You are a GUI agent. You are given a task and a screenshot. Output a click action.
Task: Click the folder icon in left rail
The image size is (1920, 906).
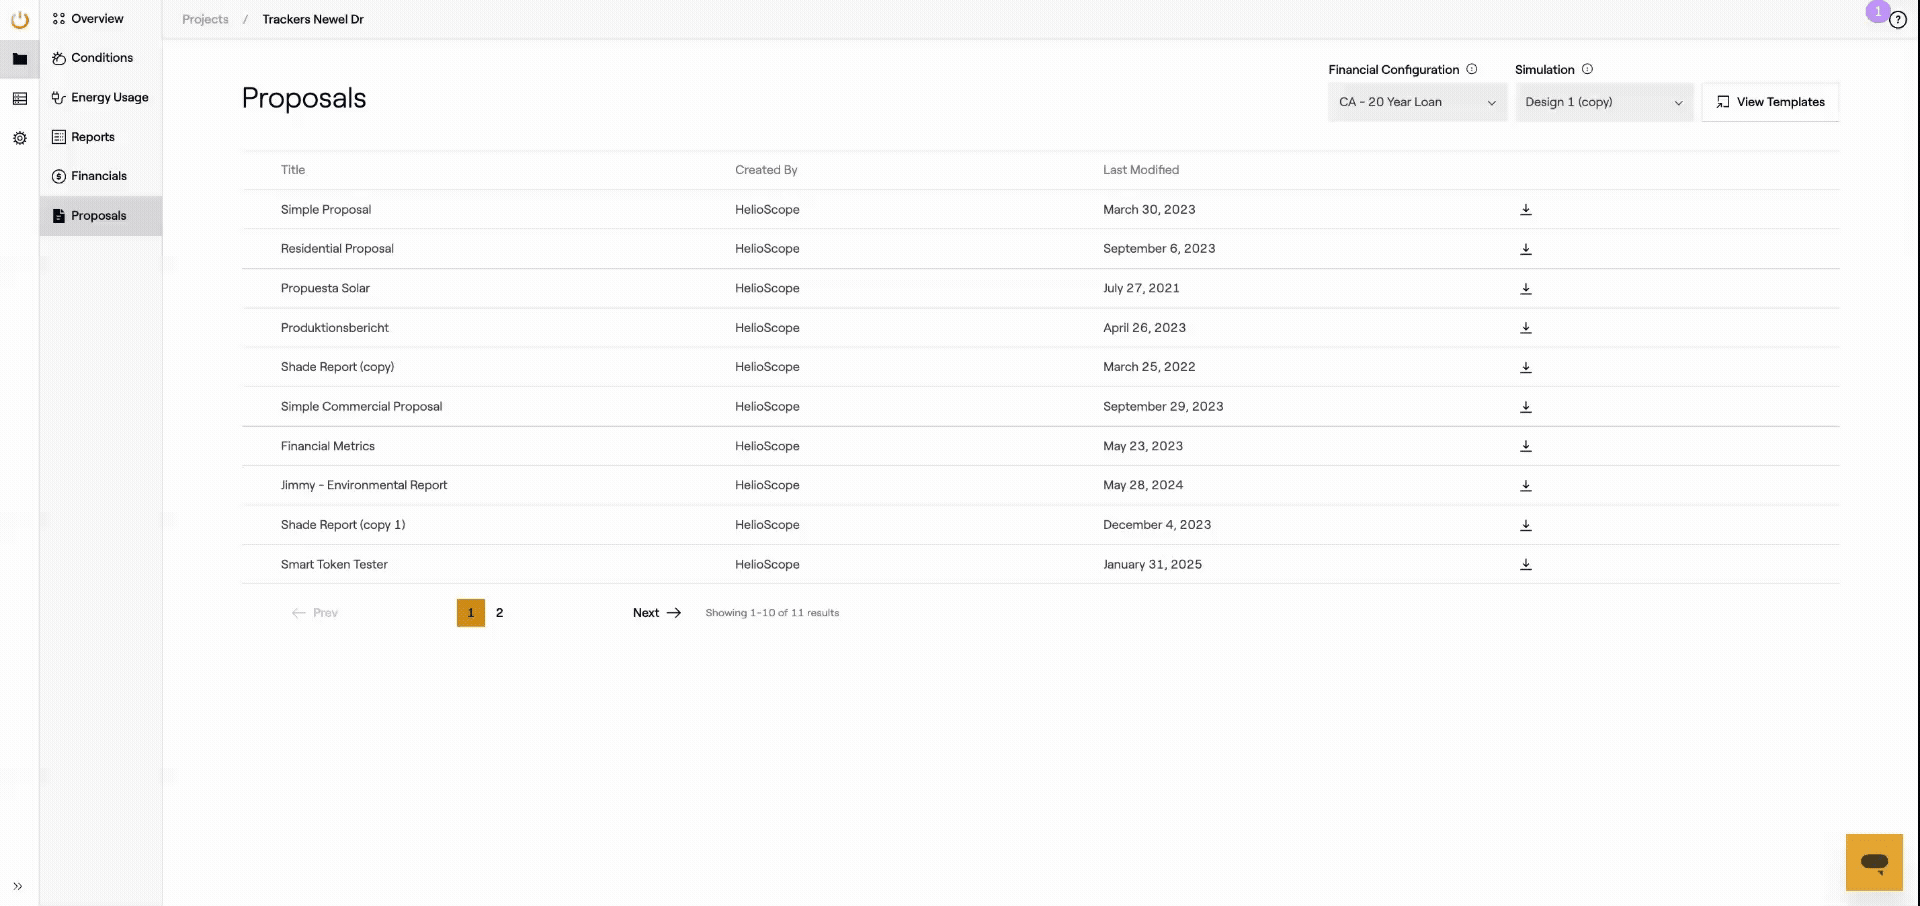19,59
